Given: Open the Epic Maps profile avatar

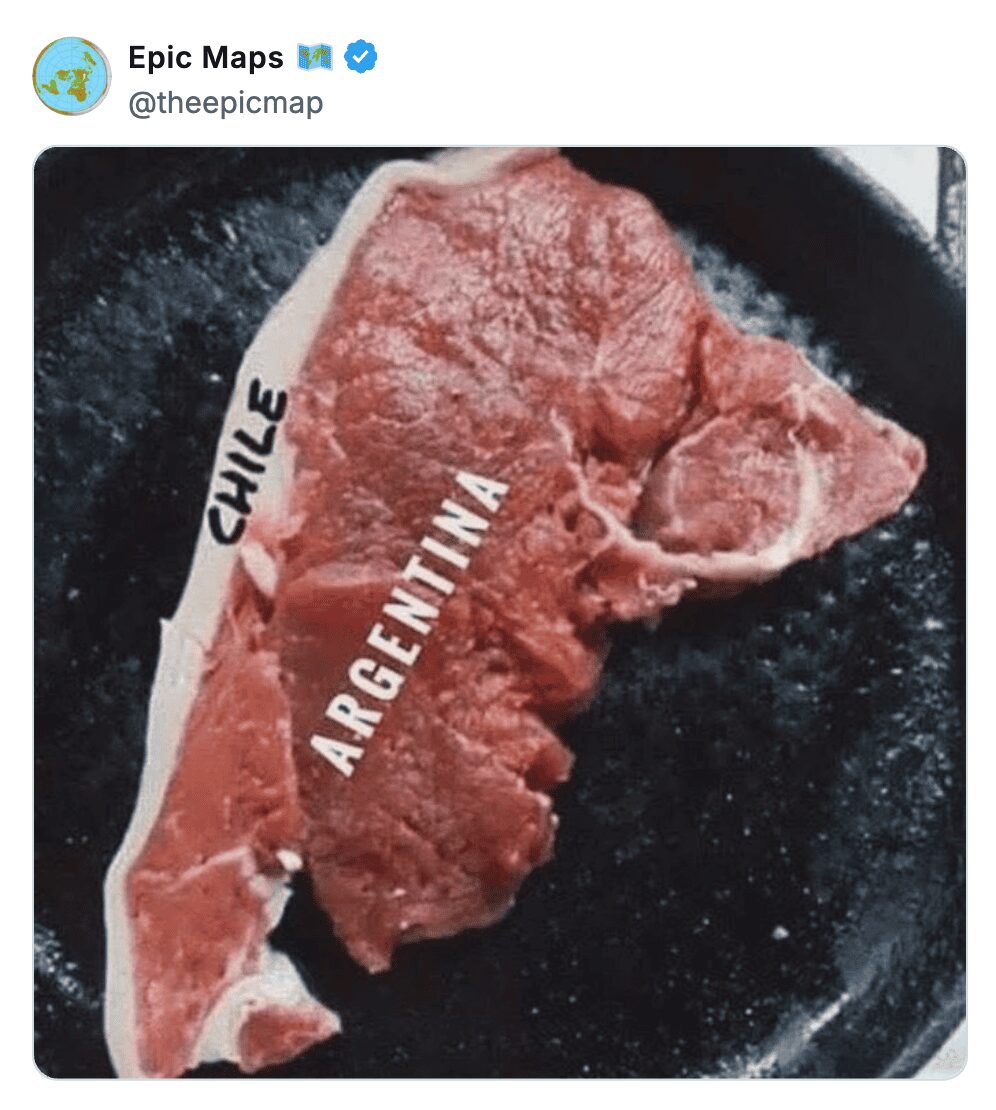Looking at the screenshot, I should click(71, 76).
